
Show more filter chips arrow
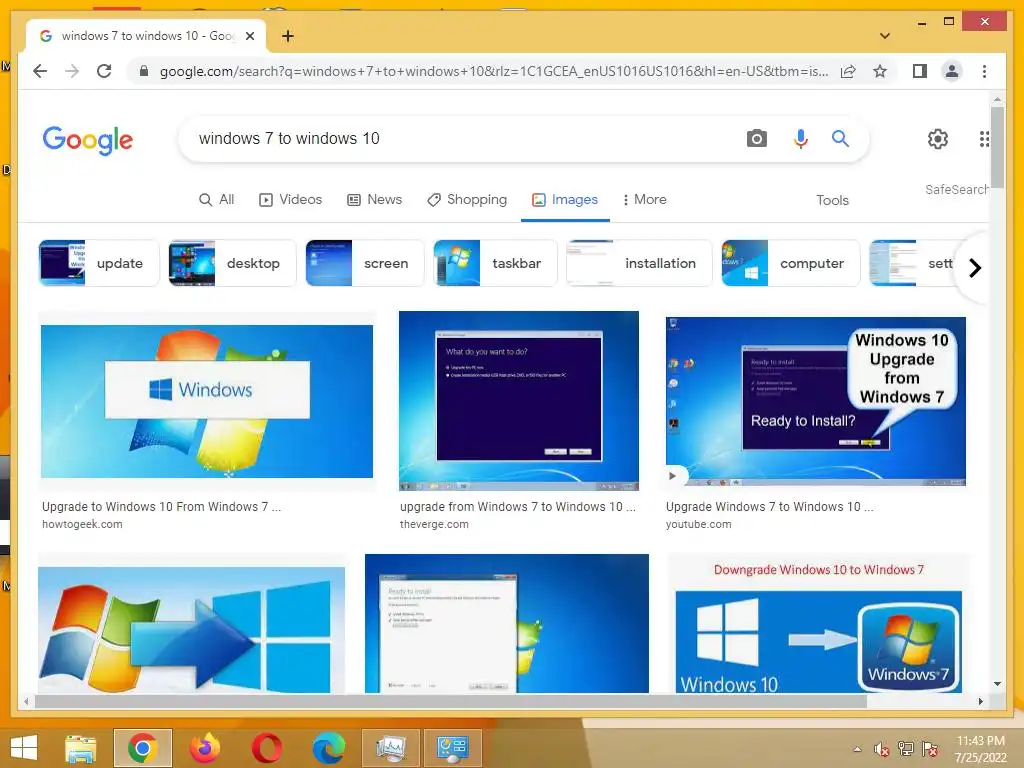pyautogui.click(x=975, y=268)
